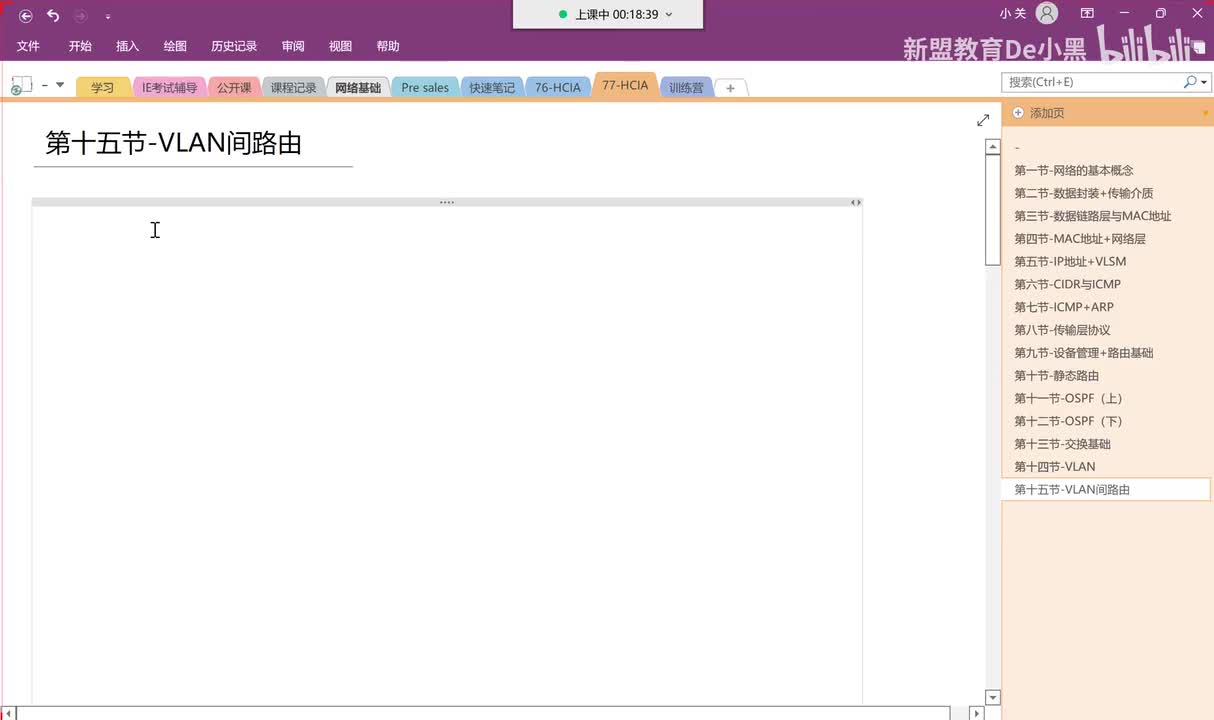Click the vertical scrollbar thumb

coord(993,210)
